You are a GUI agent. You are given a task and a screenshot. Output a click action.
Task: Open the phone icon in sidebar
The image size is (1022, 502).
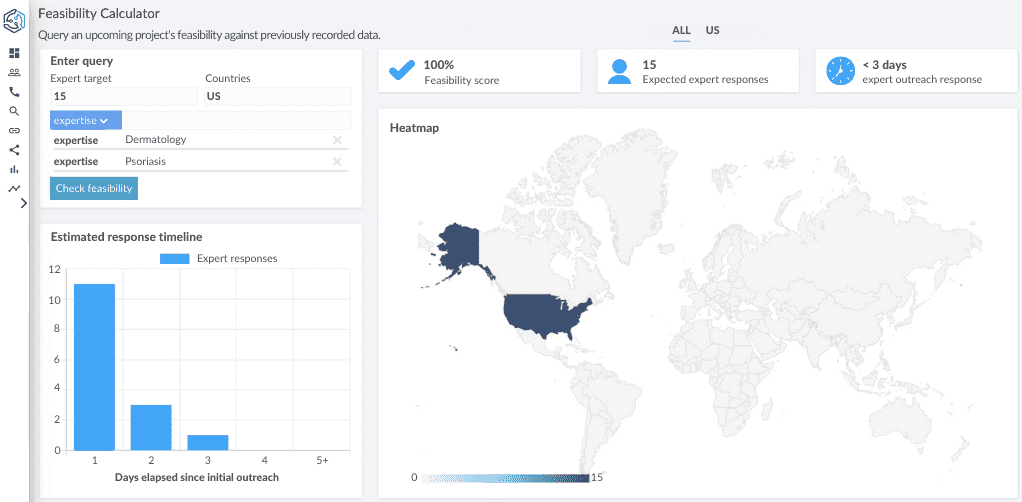point(14,92)
